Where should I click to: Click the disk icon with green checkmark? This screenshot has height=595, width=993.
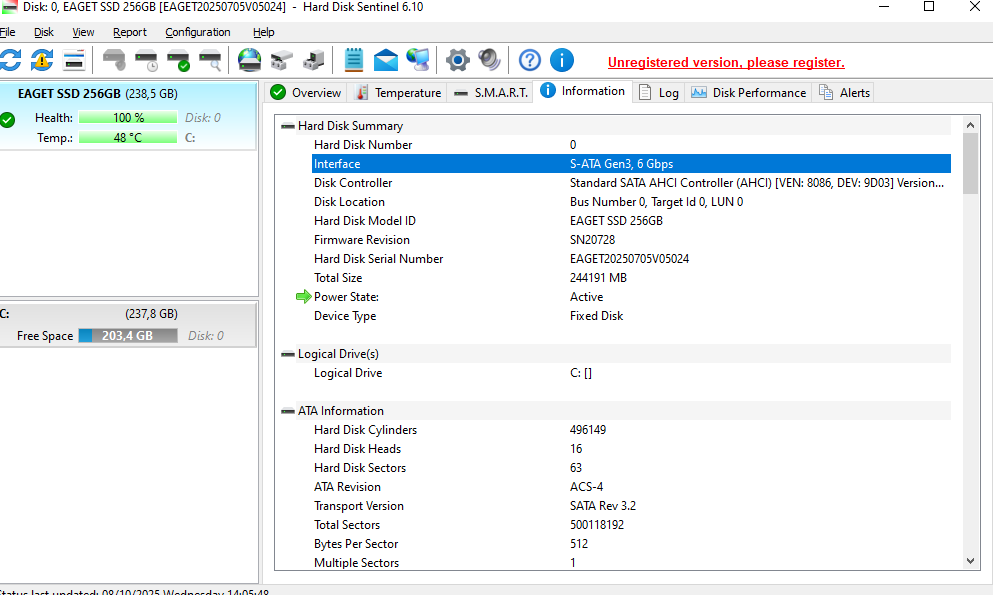(178, 61)
